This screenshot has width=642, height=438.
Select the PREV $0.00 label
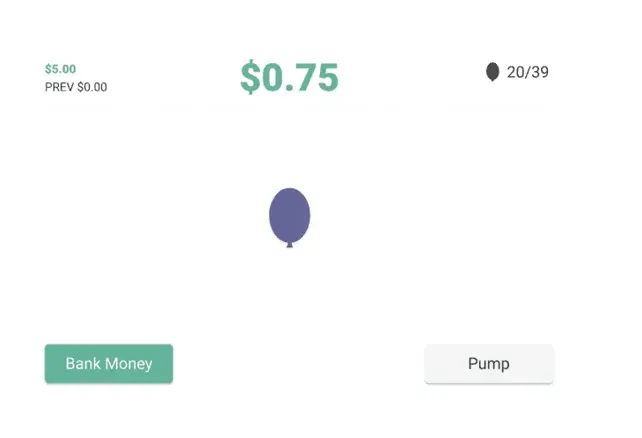pos(76,87)
